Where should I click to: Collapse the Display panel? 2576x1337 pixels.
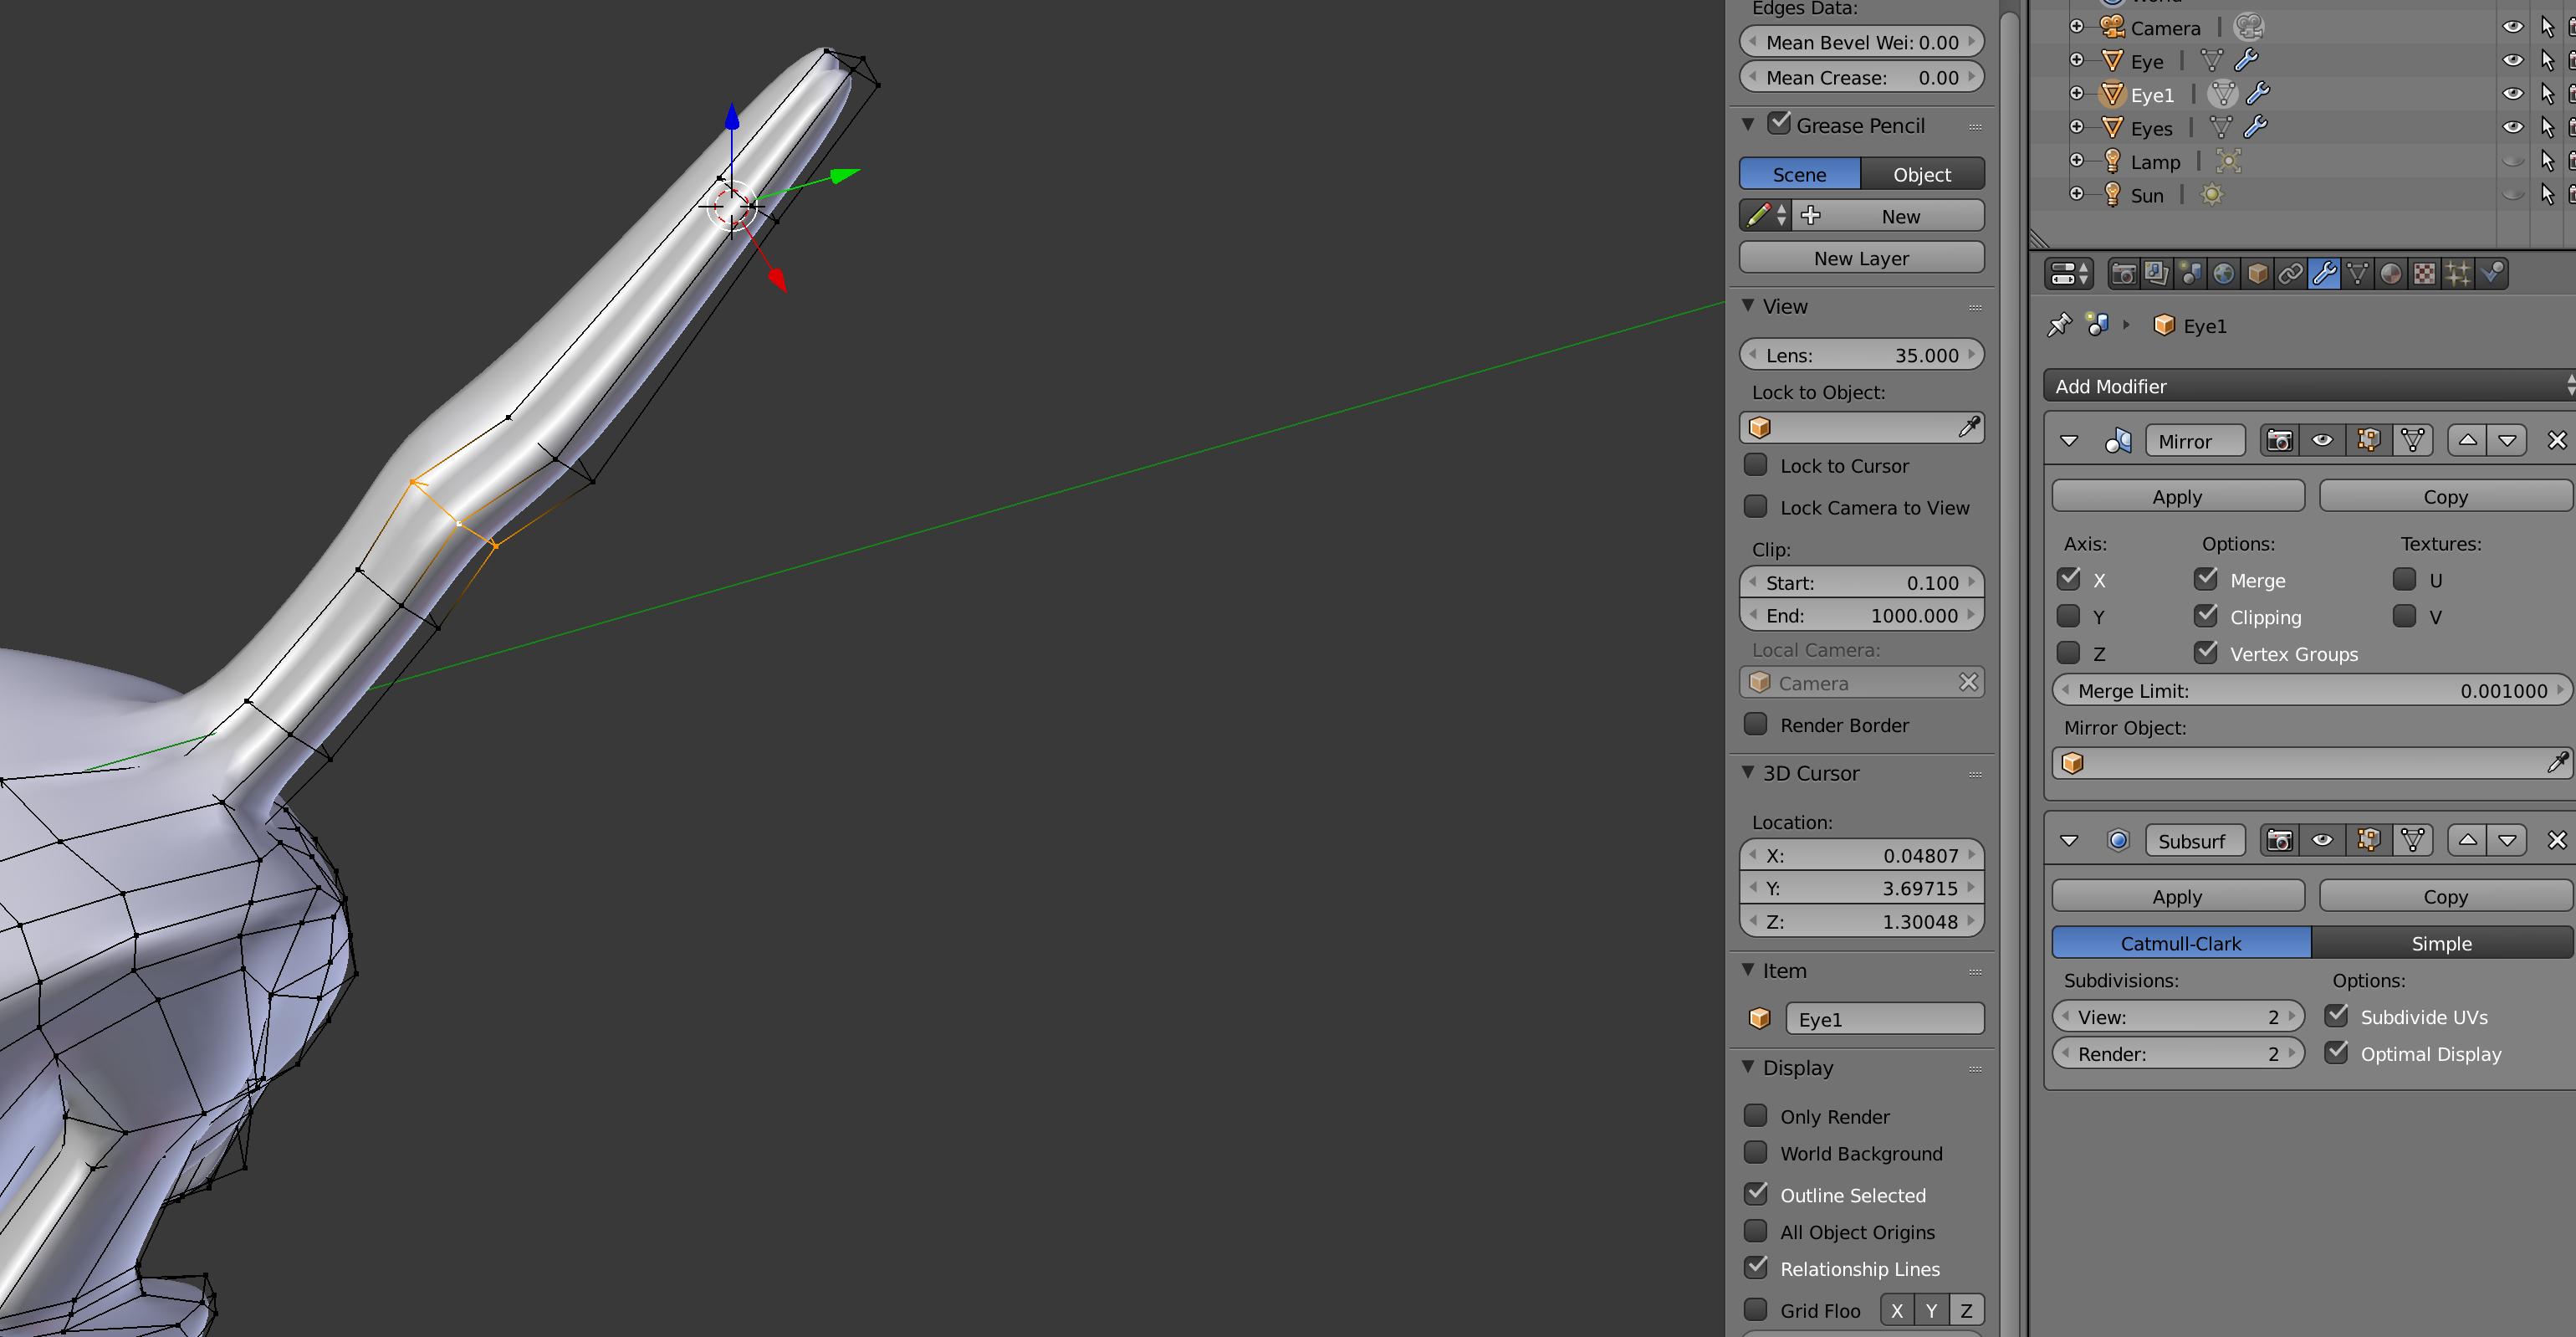(x=1748, y=1067)
